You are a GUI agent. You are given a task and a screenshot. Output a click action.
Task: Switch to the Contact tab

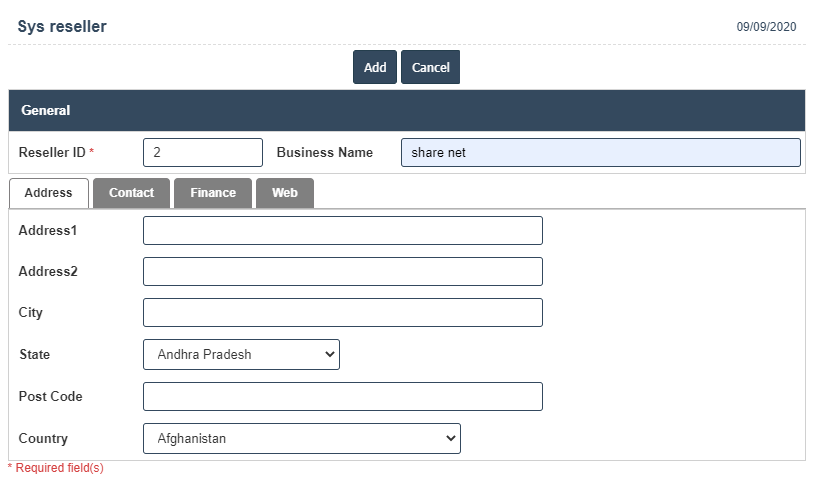click(x=131, y=193)
